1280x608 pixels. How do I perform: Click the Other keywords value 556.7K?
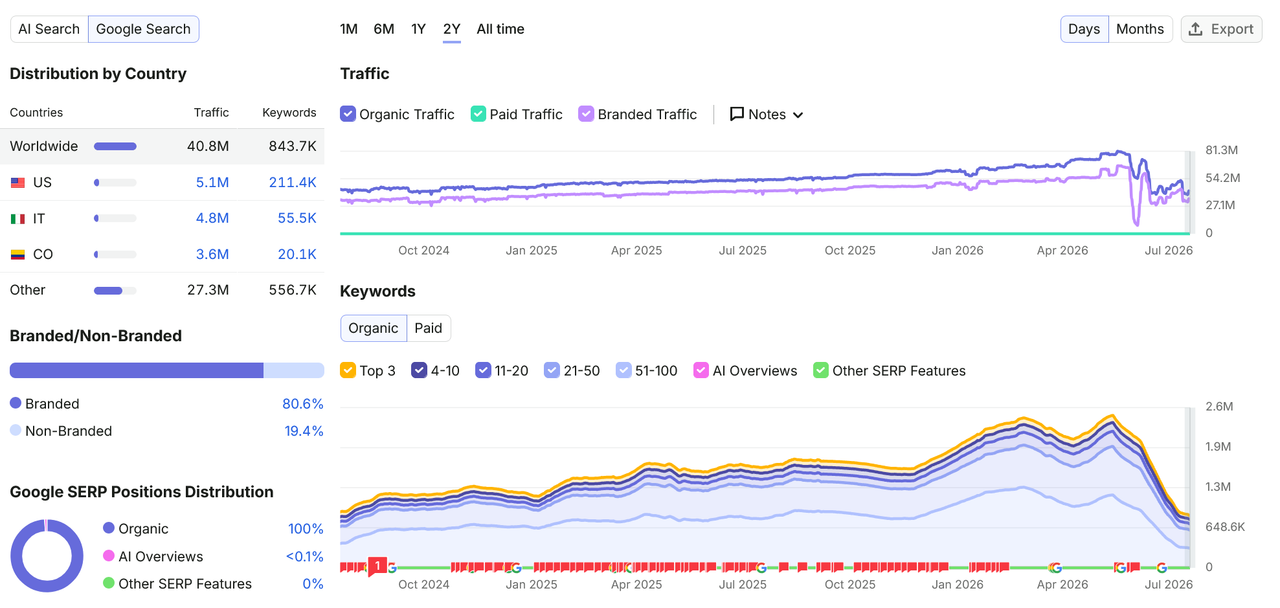[x=292, y=290]
